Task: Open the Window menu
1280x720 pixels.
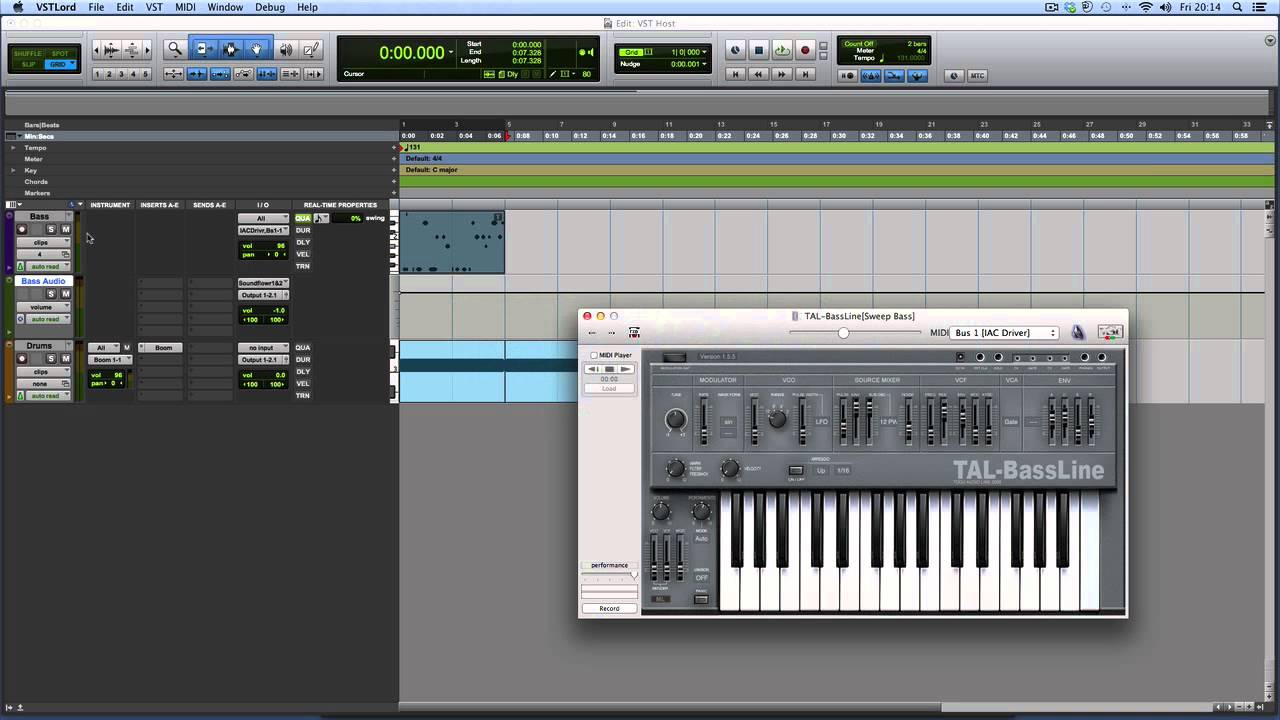Action: pos(225,7)
